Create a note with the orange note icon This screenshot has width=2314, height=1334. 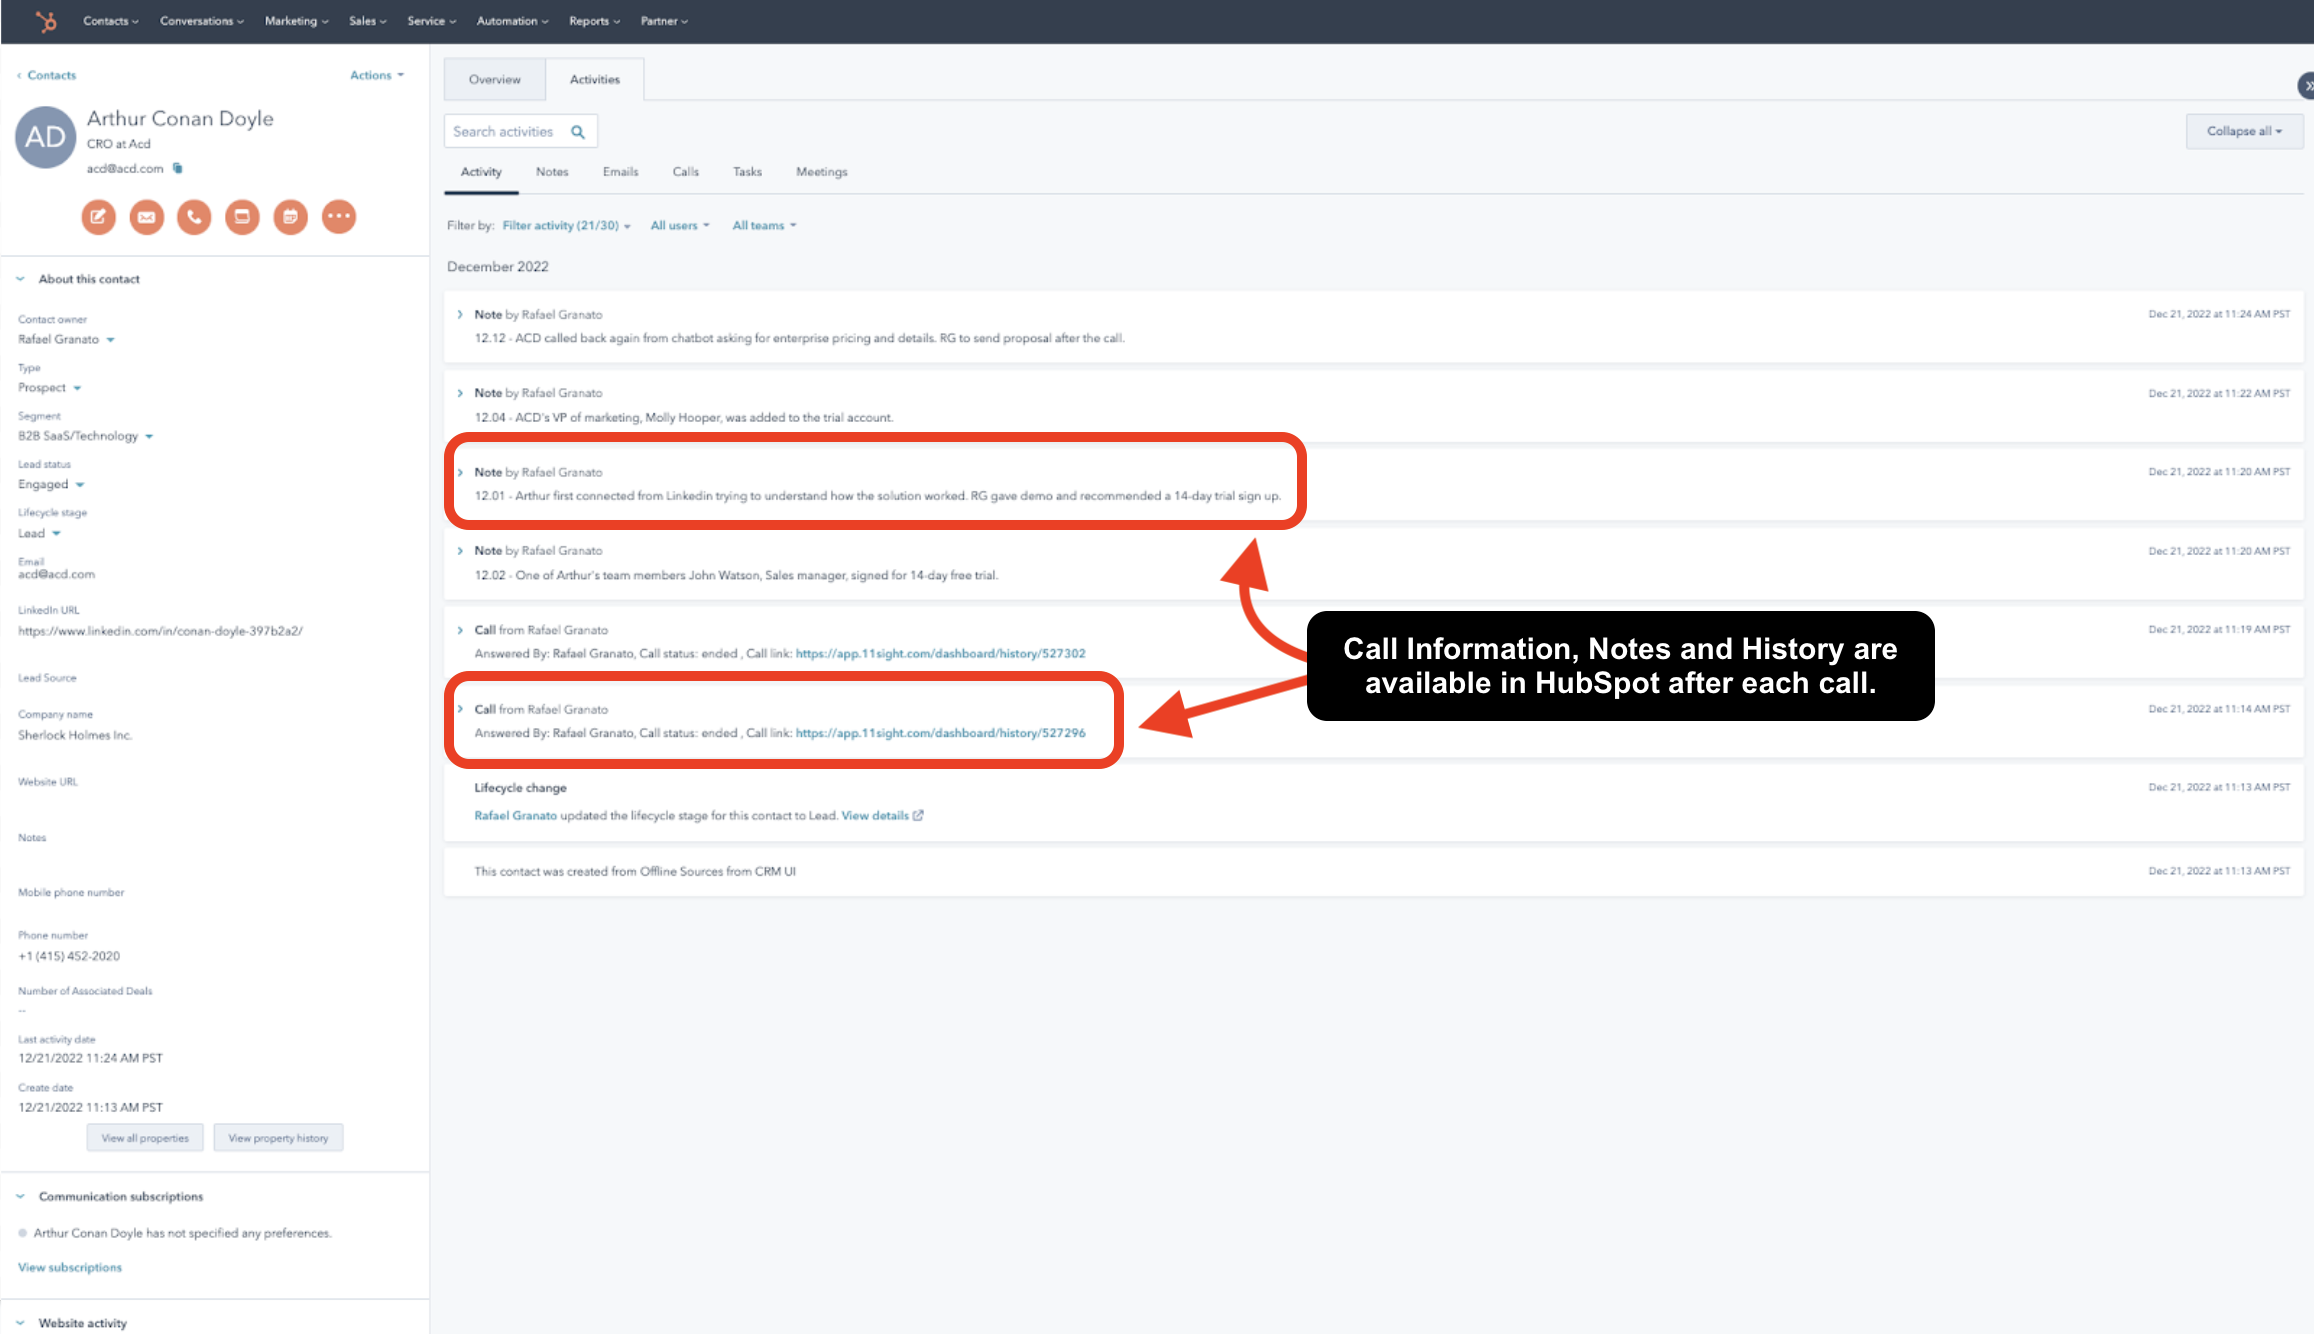coord(98,216)
